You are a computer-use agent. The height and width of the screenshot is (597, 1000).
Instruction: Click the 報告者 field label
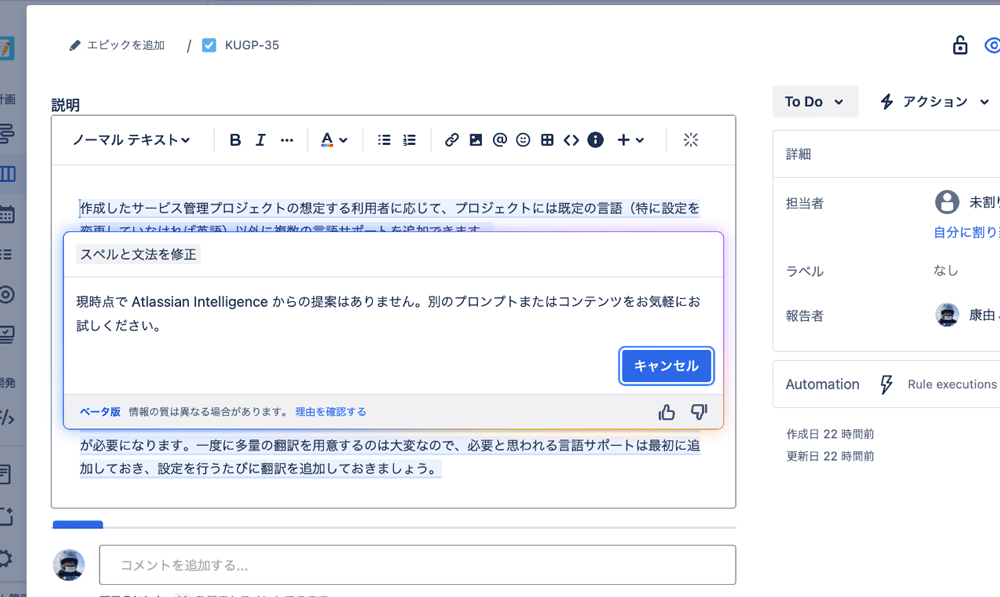coord(805,315)
